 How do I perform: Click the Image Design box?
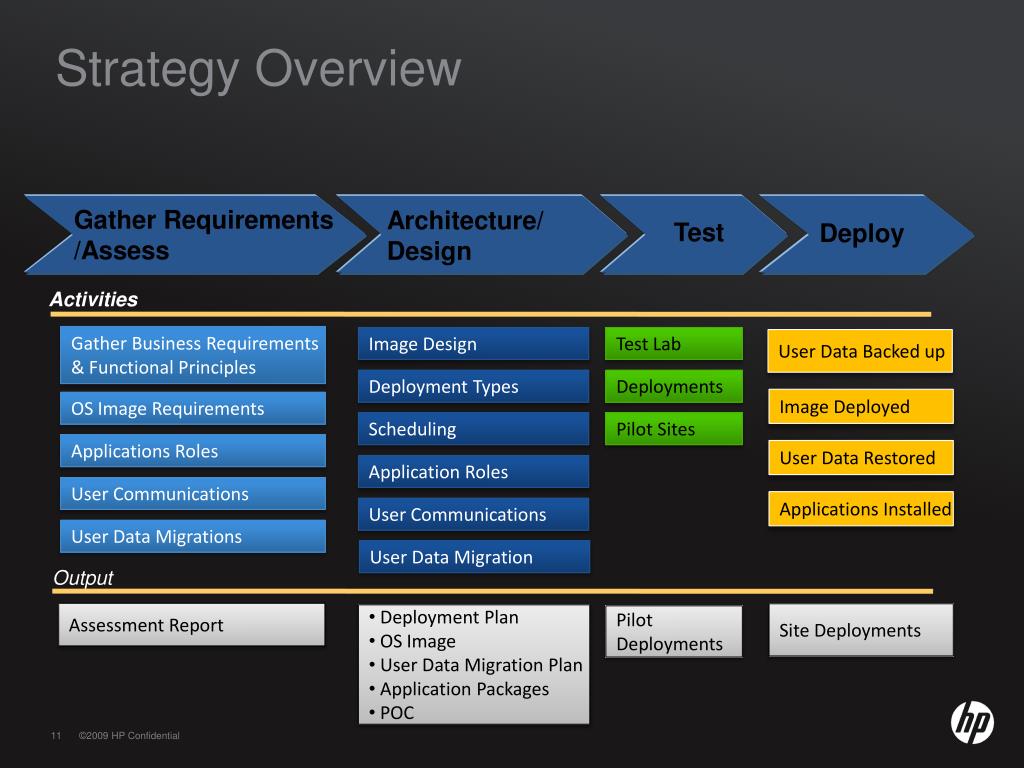(473, 344)
